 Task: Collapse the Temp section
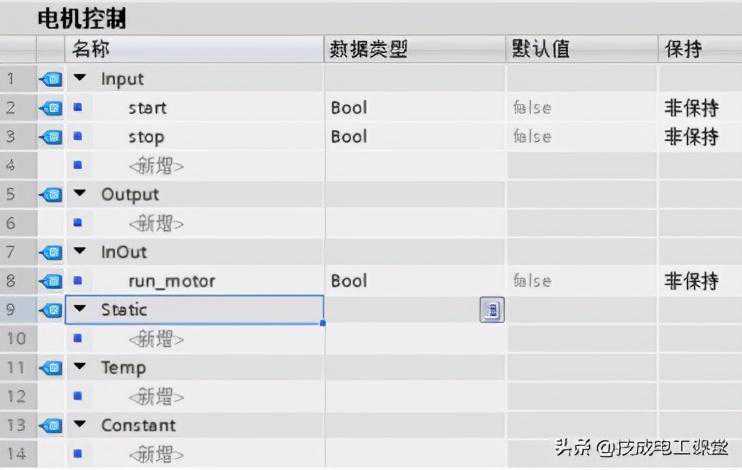coord(79,368)
